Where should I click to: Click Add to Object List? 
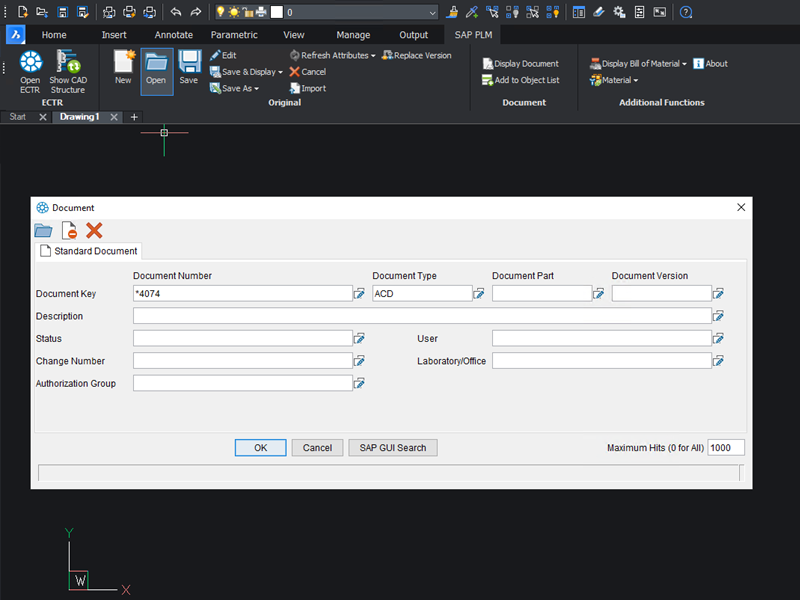520,80
